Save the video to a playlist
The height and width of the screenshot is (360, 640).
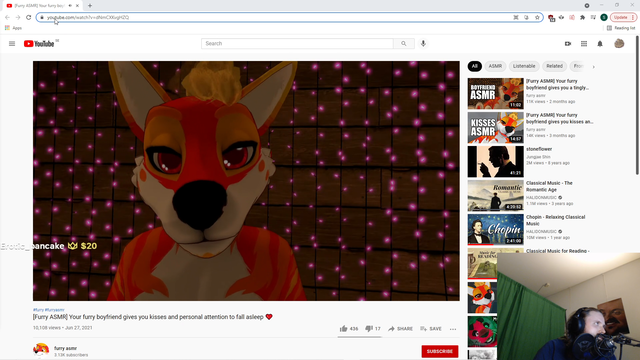tap(431, 329)
